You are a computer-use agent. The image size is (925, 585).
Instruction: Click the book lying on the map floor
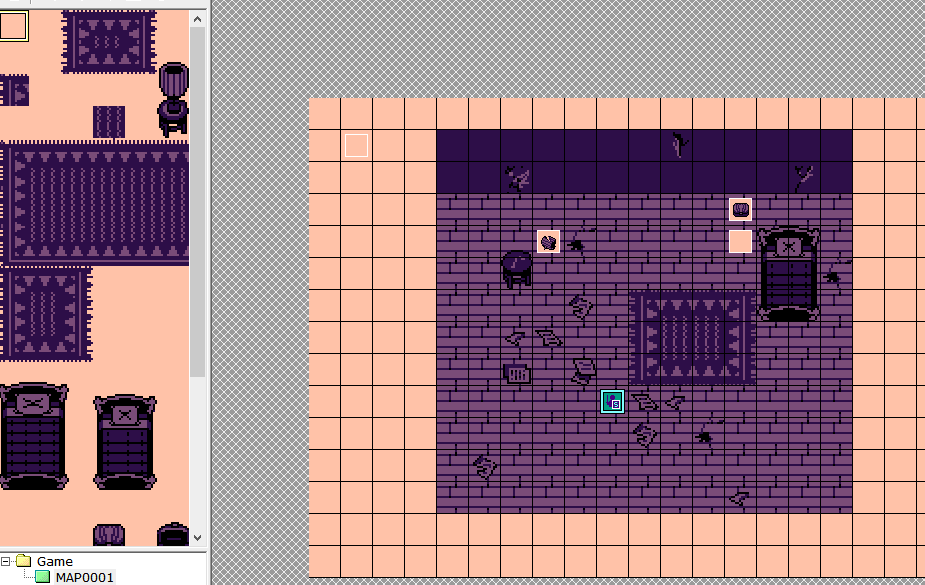[517, 374]
